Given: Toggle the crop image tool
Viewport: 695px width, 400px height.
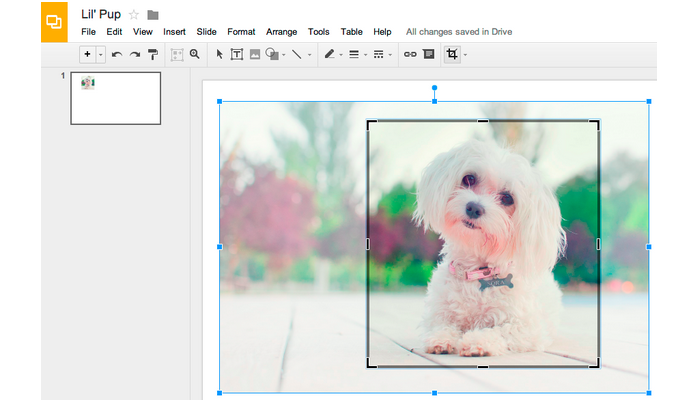Looking at the screenshot, I should click(x=452, y=54).
